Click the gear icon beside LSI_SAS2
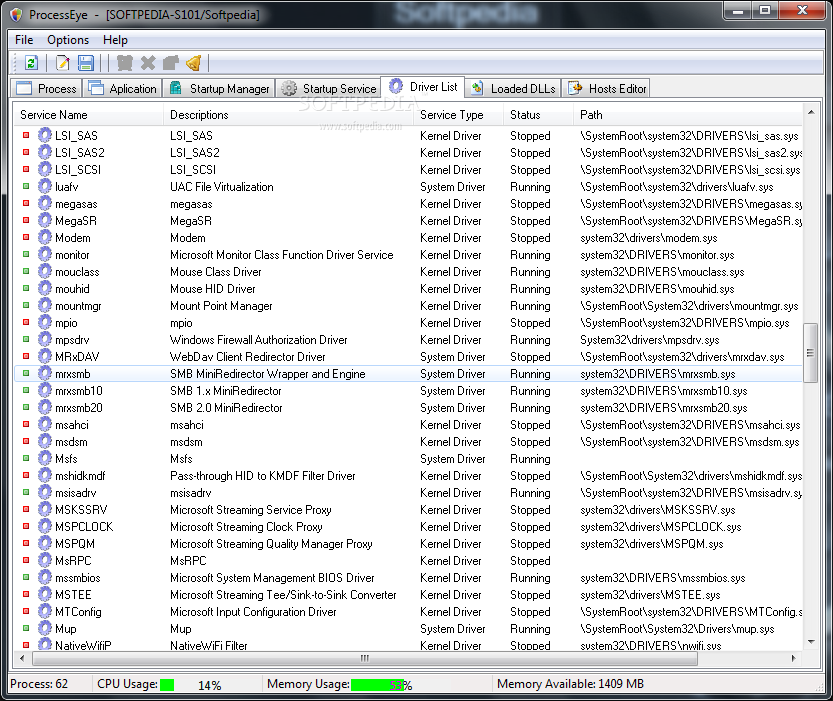833x701 pixels. pos(45,152)
